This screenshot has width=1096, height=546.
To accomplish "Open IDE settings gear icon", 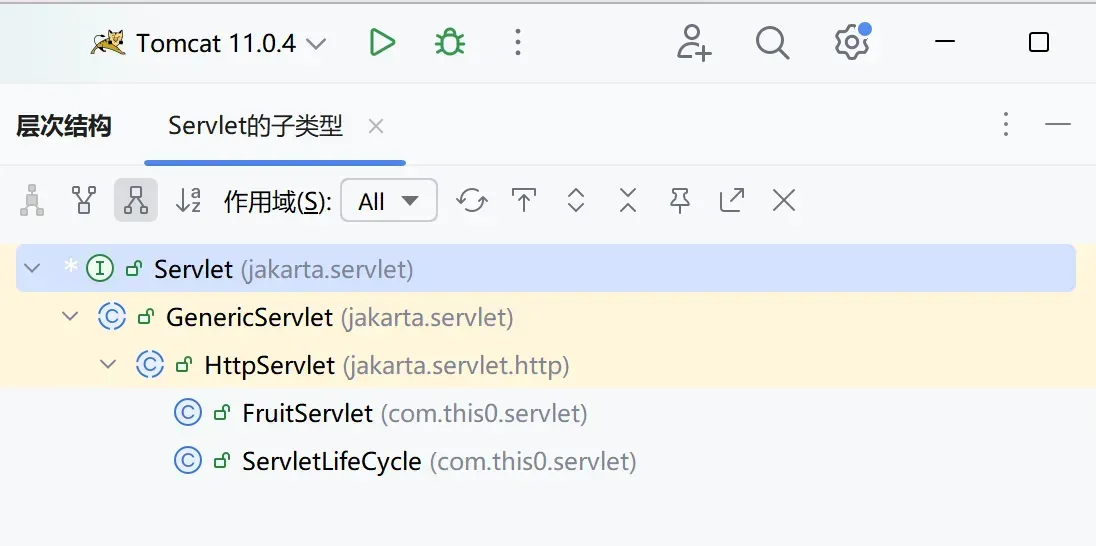I will point(851,42).
